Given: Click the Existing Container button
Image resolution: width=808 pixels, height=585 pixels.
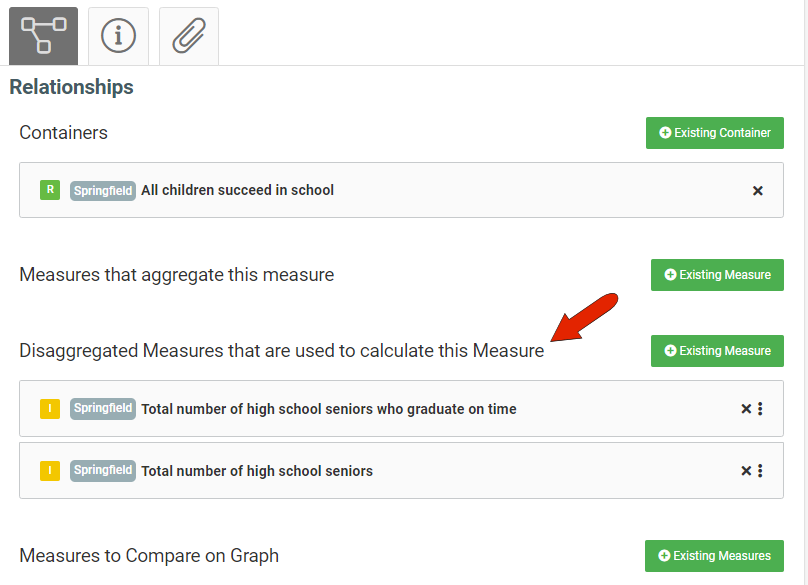Looking at the screenshot, I should click(x=714, y=133).
